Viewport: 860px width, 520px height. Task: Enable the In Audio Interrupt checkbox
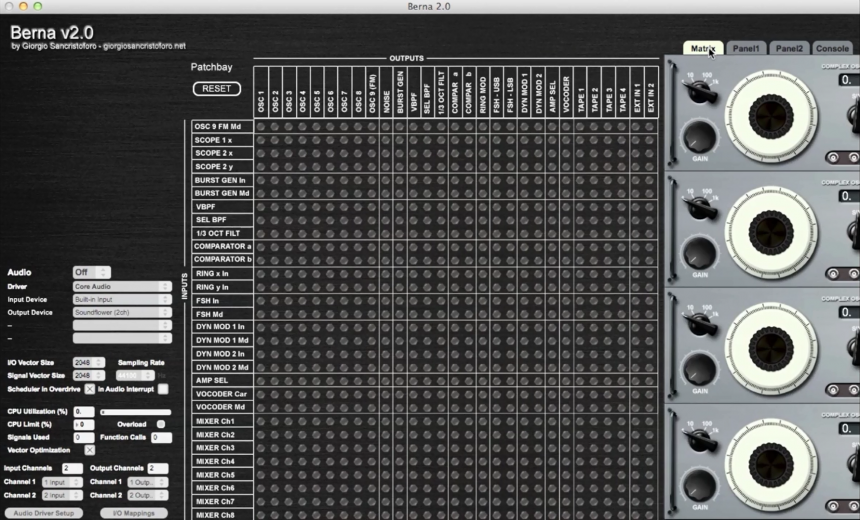[163, 389]
